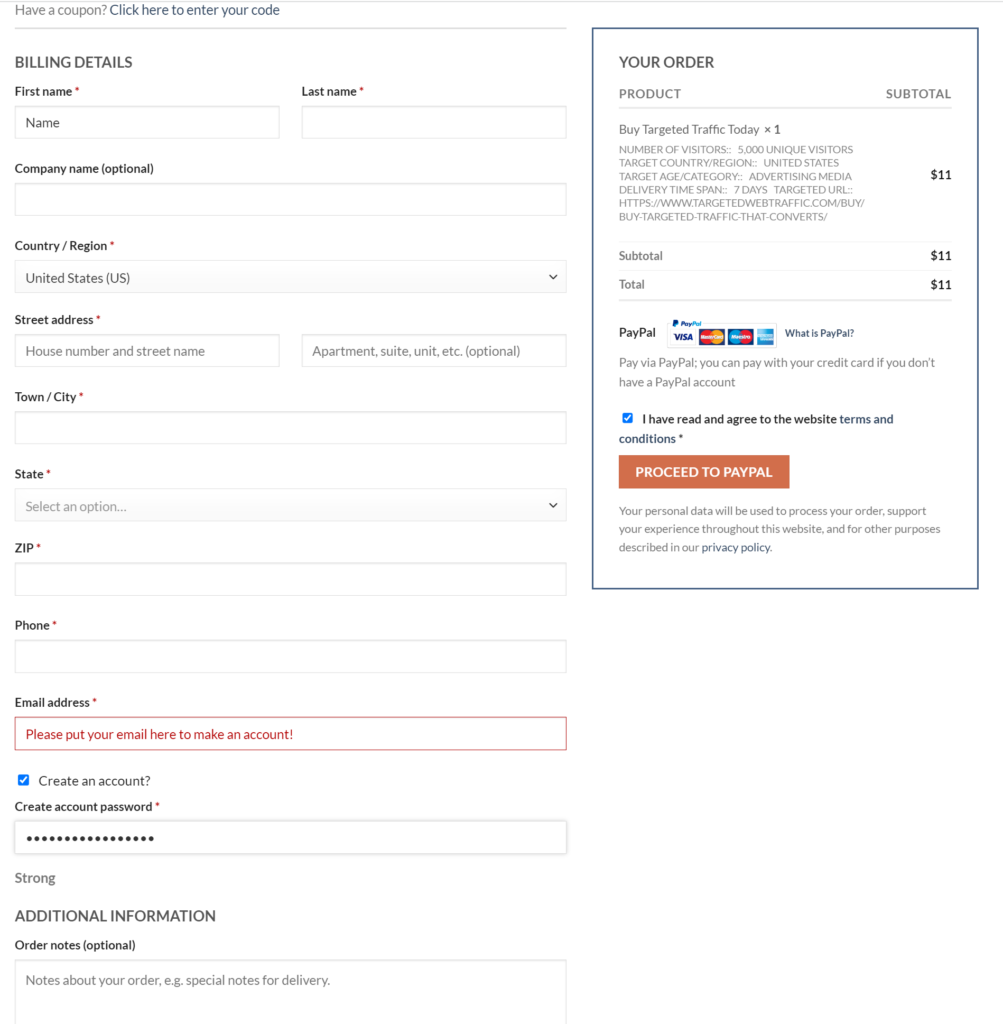Screen dimensions: 1003x1024
Task: Open the terms and conditions link
Action: [756, 428]
